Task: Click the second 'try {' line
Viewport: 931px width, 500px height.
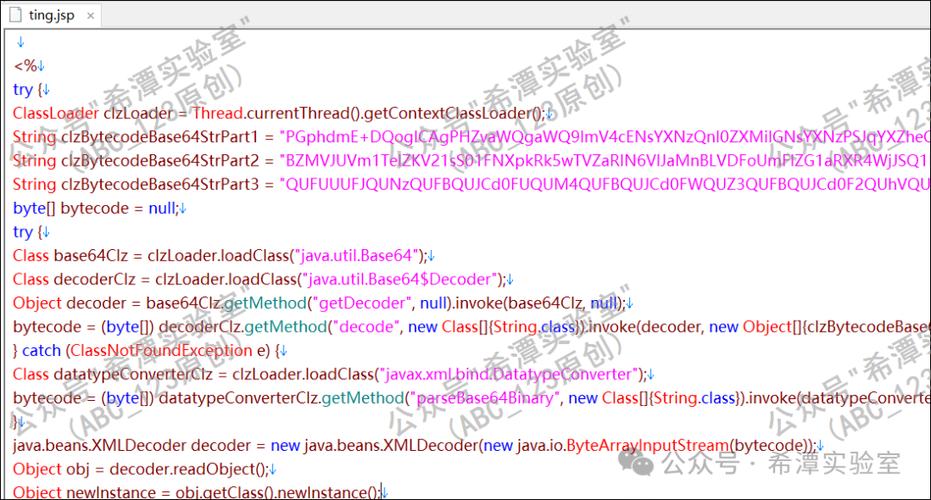Action: click(x=31, y=232)
